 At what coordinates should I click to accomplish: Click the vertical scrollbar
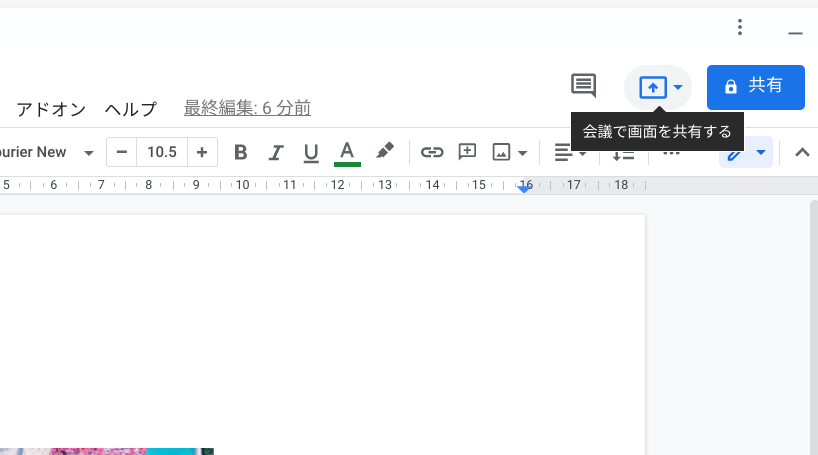click(x=814, y=327)
